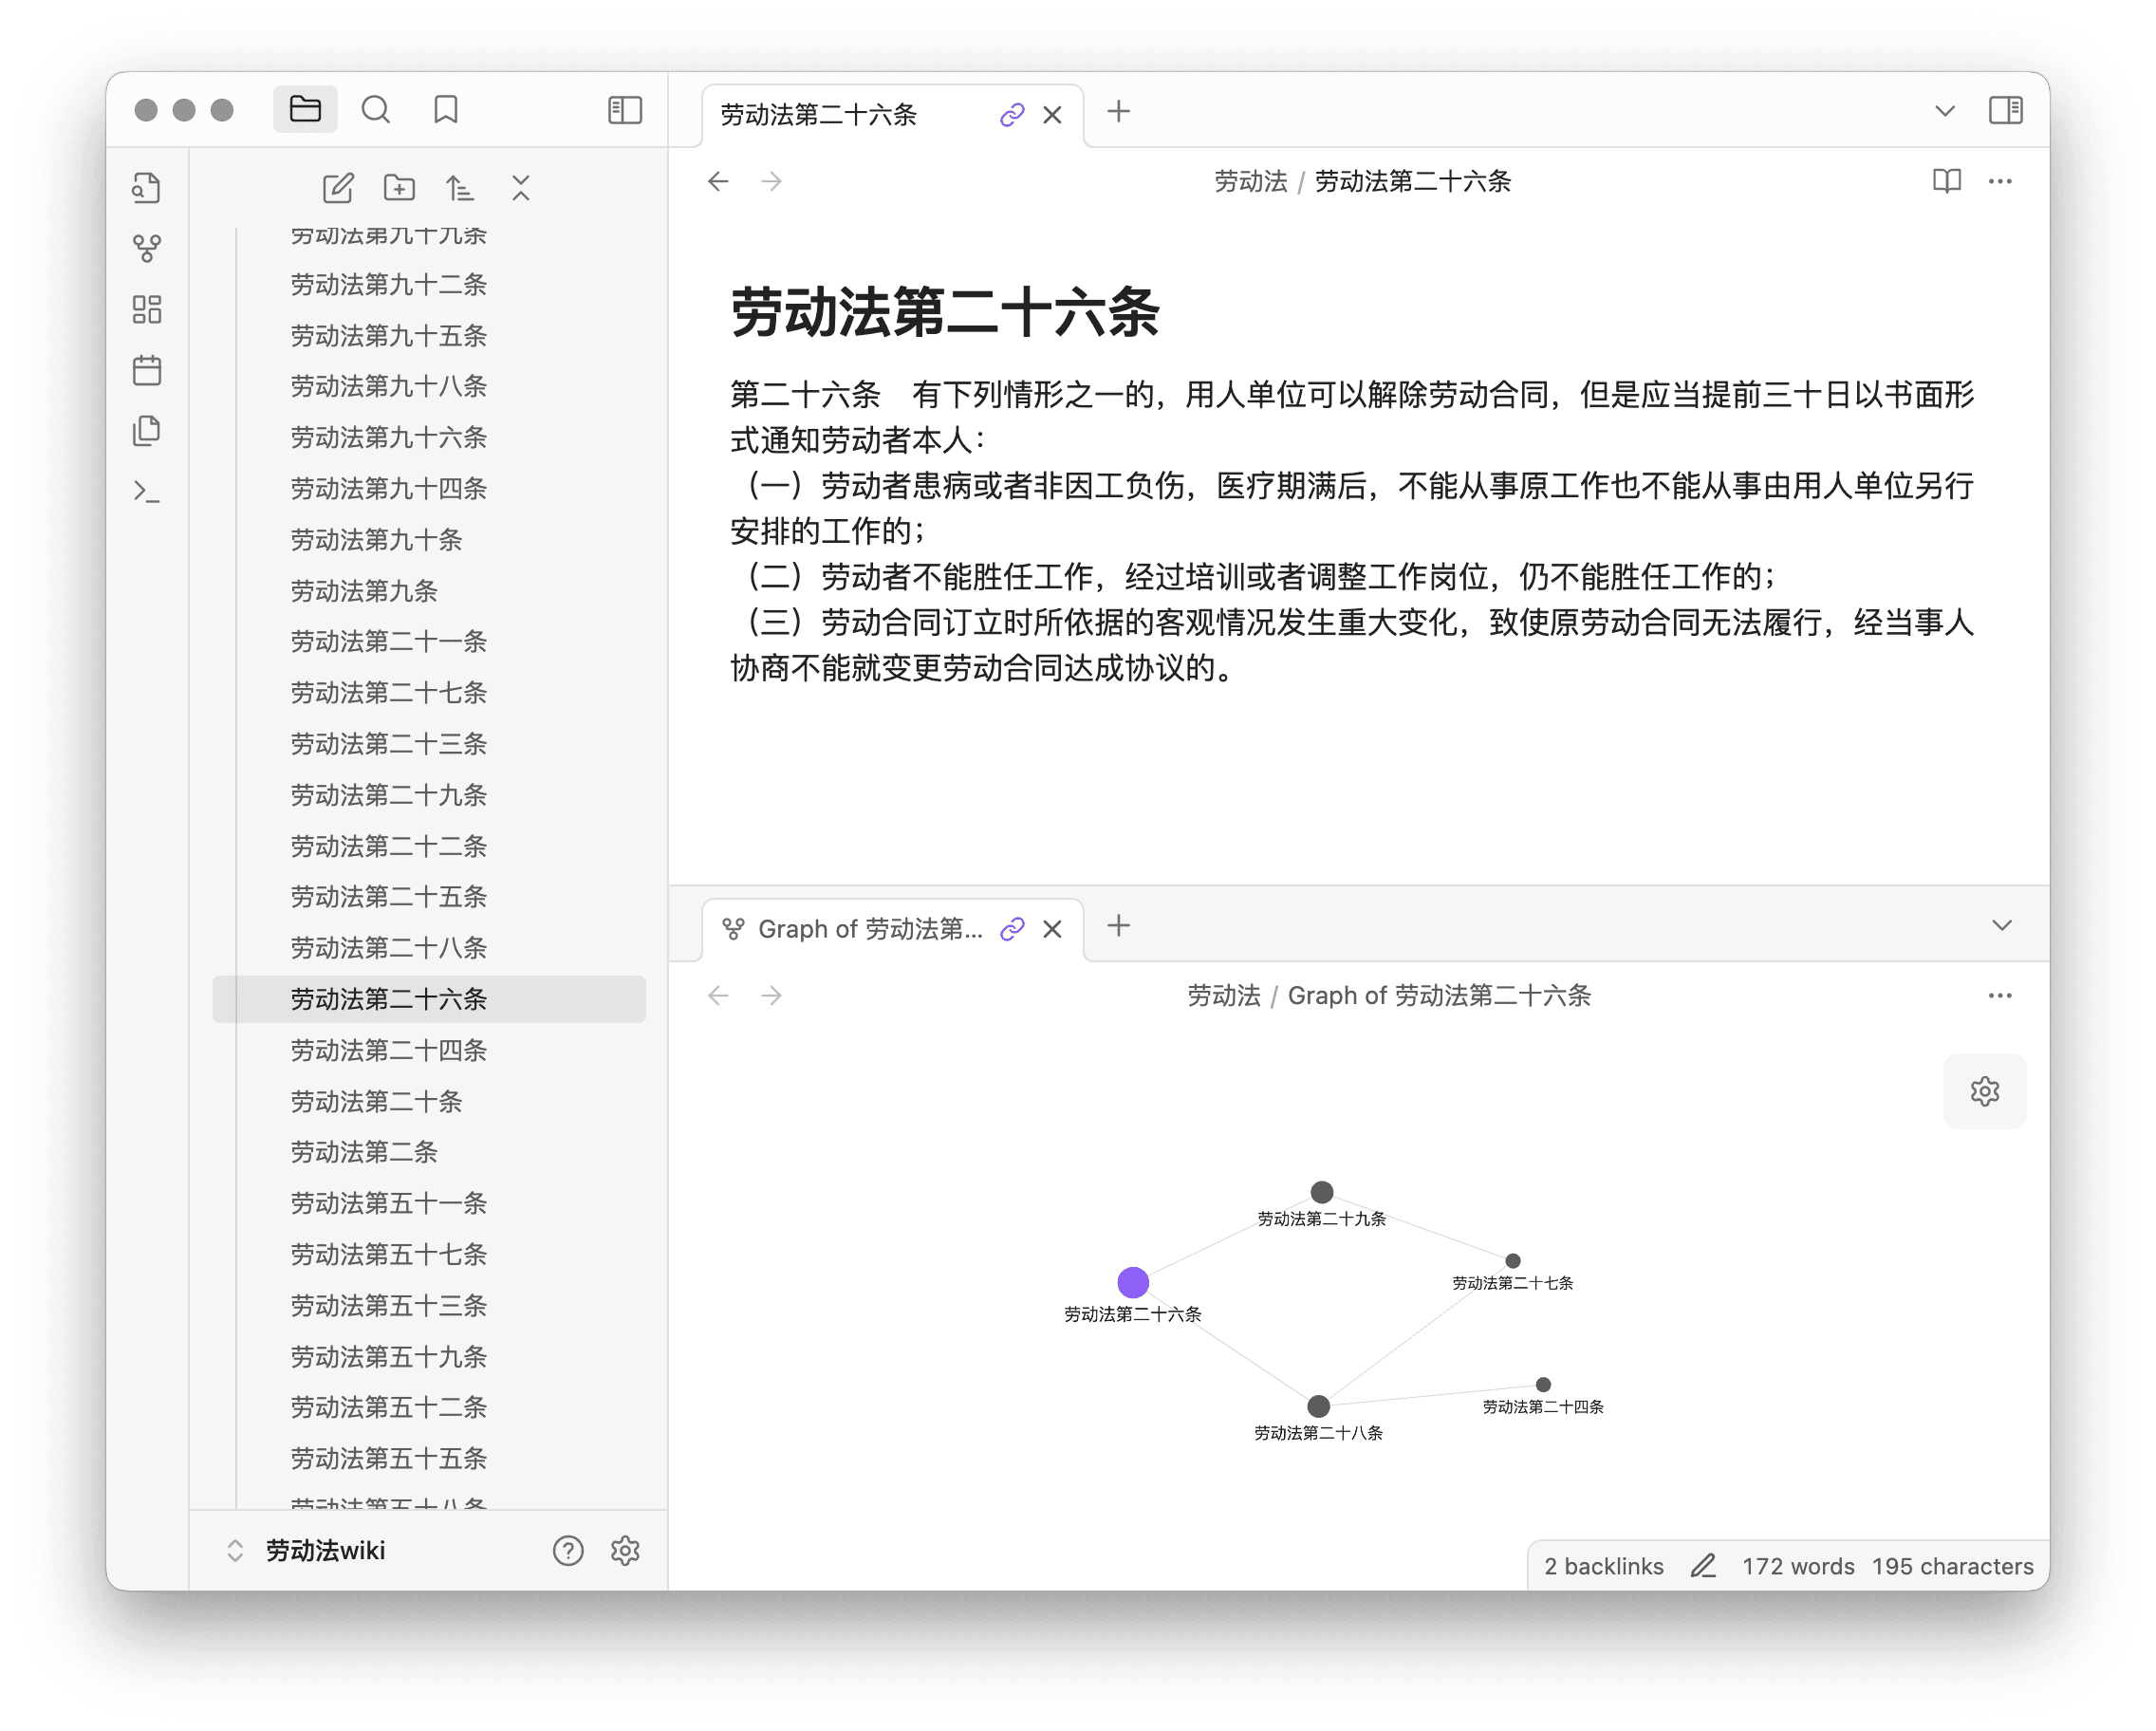Open help icon at sidebar bottom
This screenshot has height=1731, width=2156.
point(568,1550)
